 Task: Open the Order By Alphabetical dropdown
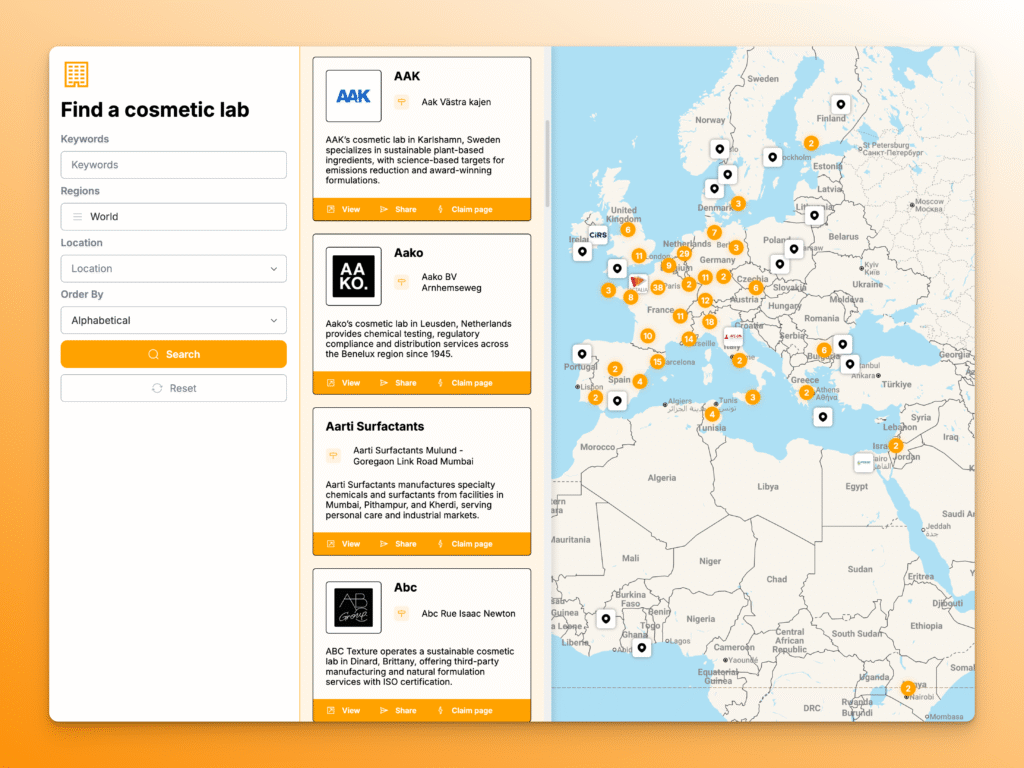pyautogui.click(x=173, y=321)
